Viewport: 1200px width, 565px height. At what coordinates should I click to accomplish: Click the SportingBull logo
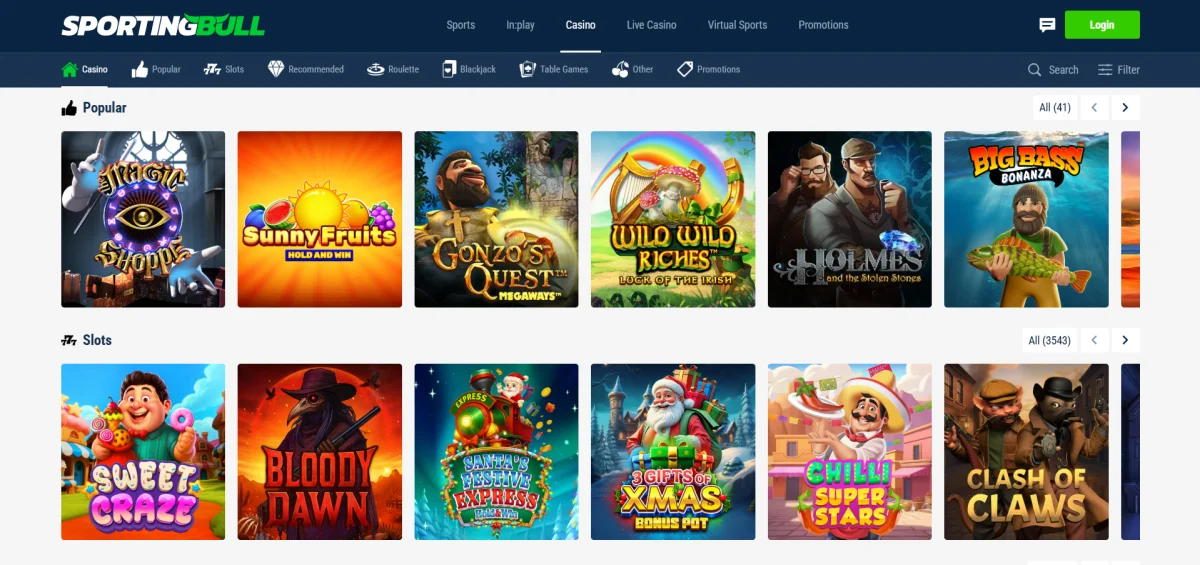pos(163,25)
